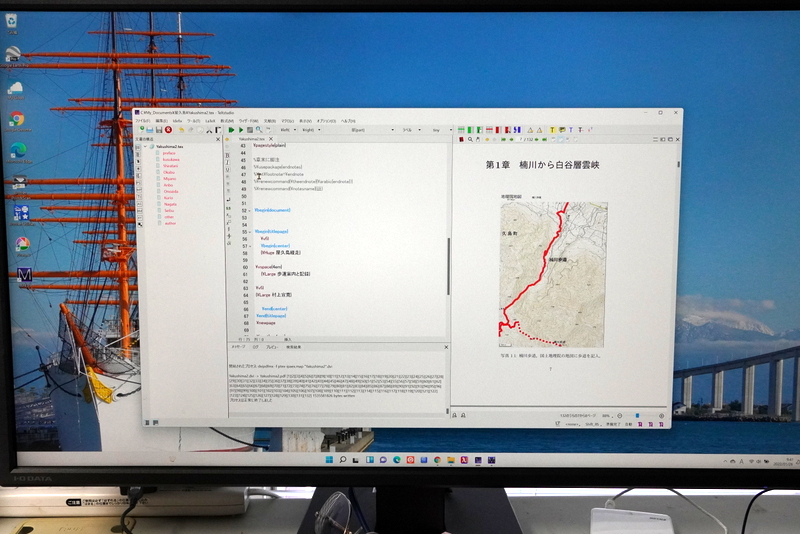Click the green add-column table icon

[470, 130]
